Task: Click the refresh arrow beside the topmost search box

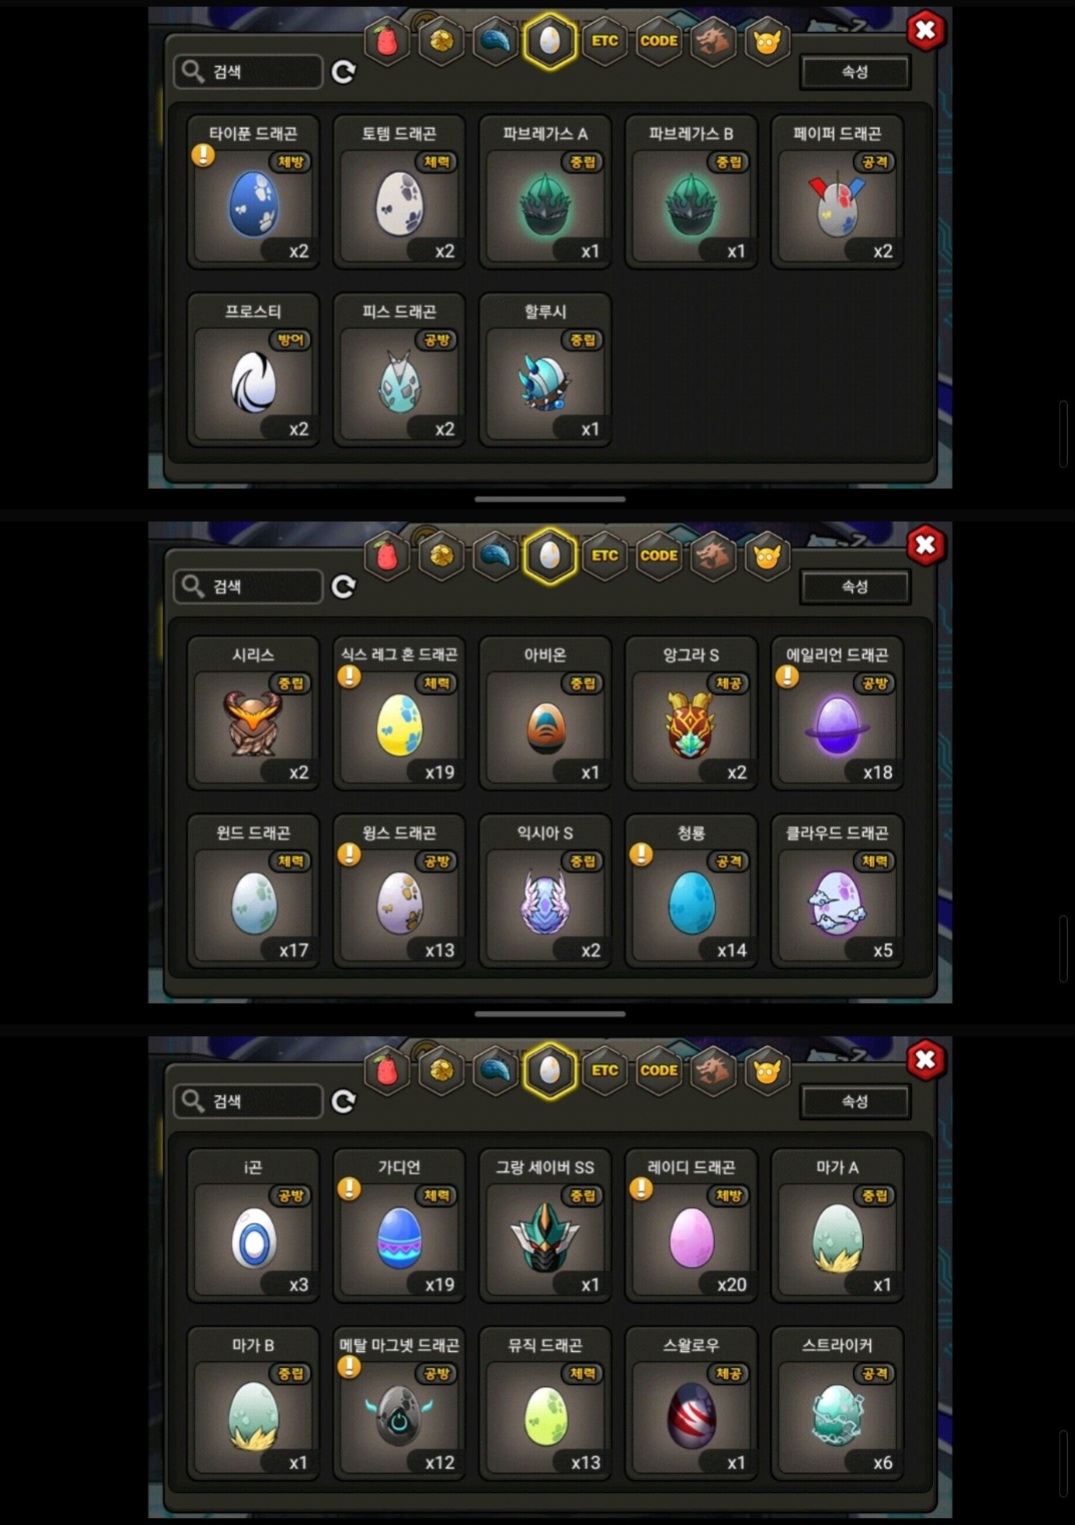Action: point(344,72)
